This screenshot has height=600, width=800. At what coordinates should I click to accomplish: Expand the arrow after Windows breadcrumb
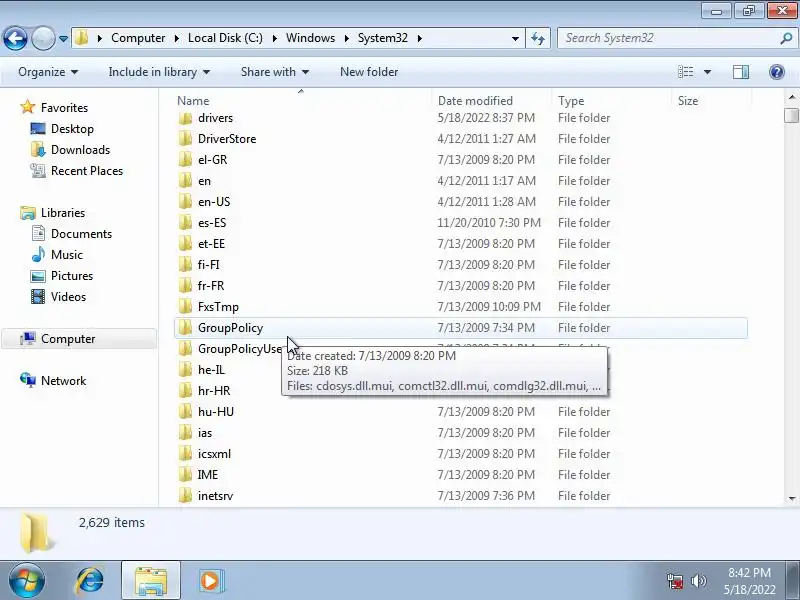coord(347,38)
